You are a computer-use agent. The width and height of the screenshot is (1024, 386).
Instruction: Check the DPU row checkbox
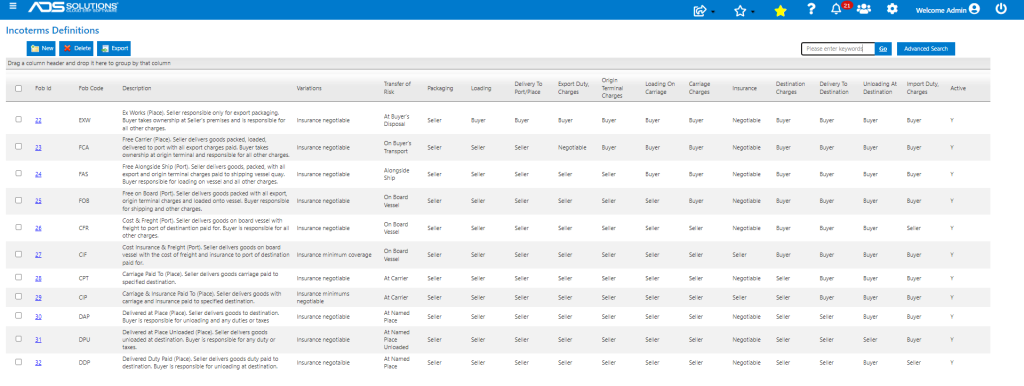pos(18,339)
